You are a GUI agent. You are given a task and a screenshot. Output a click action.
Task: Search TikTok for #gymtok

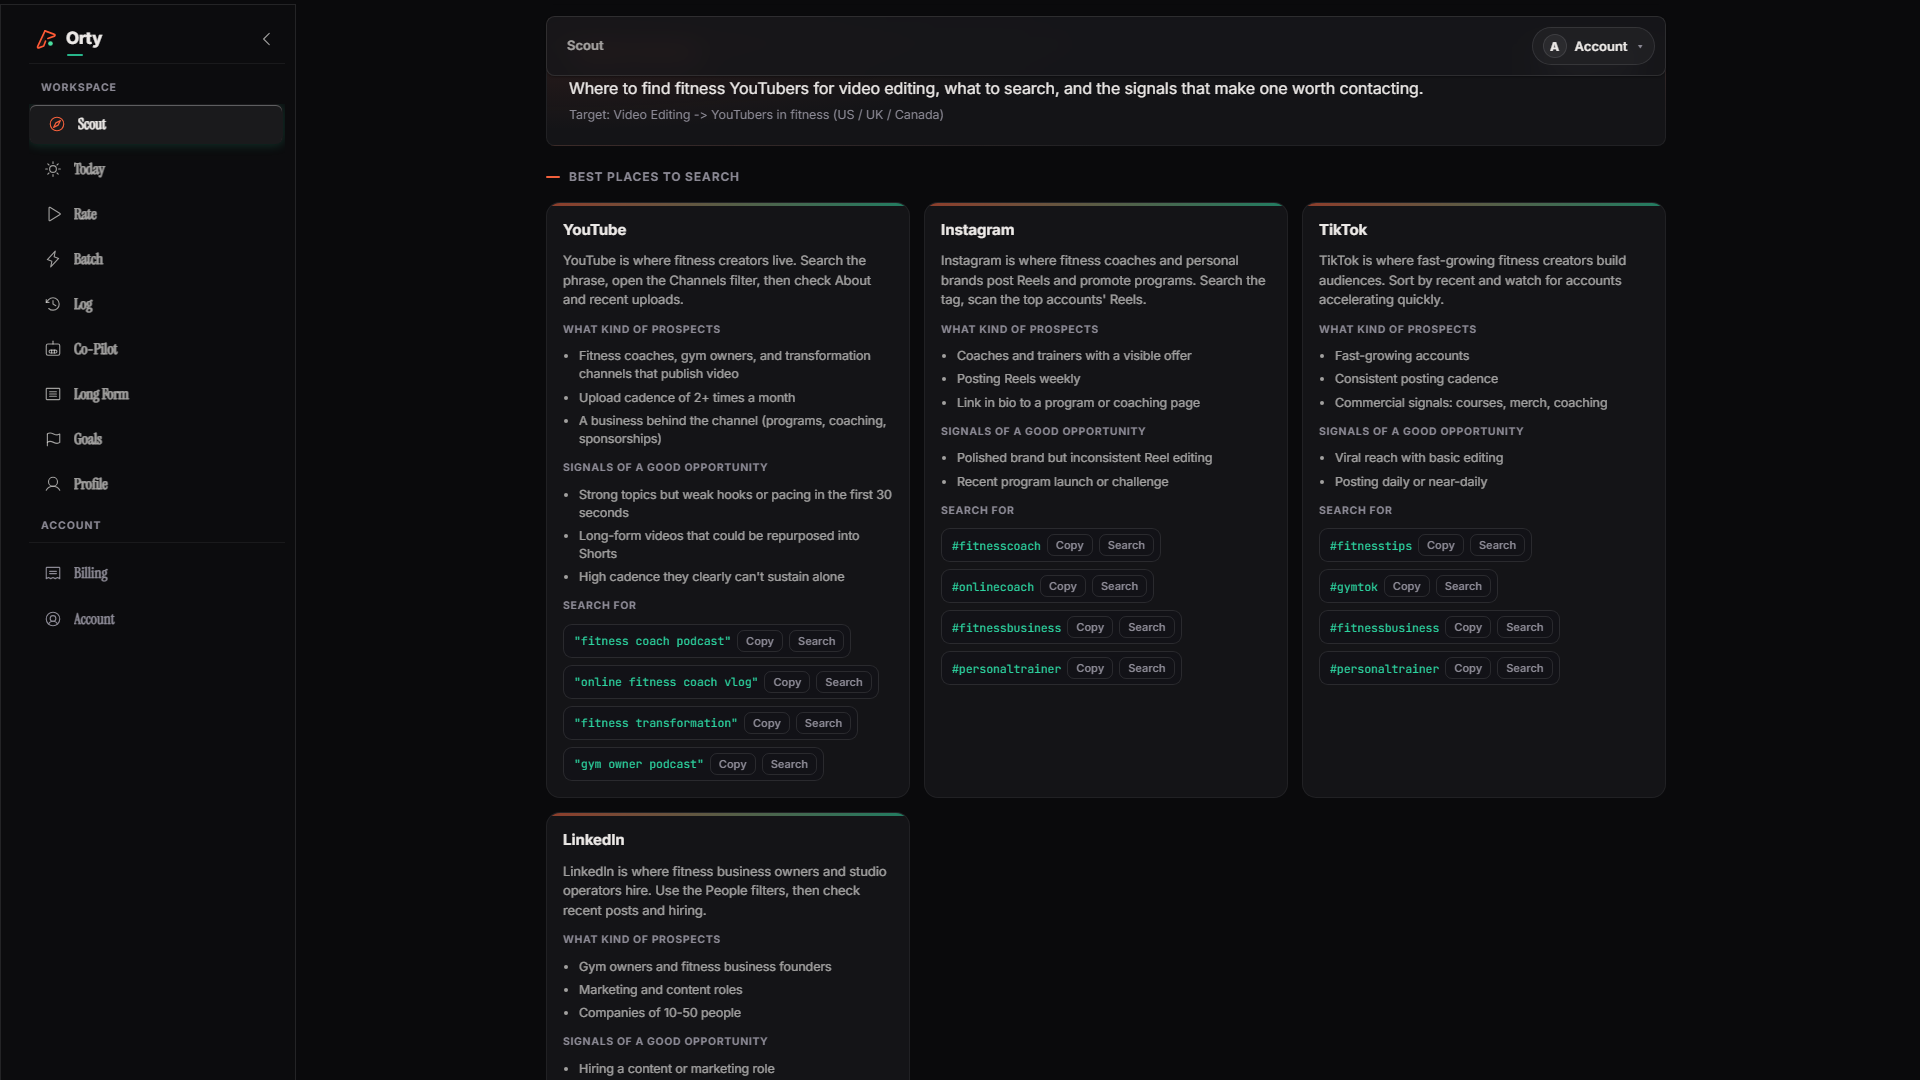1462,586
